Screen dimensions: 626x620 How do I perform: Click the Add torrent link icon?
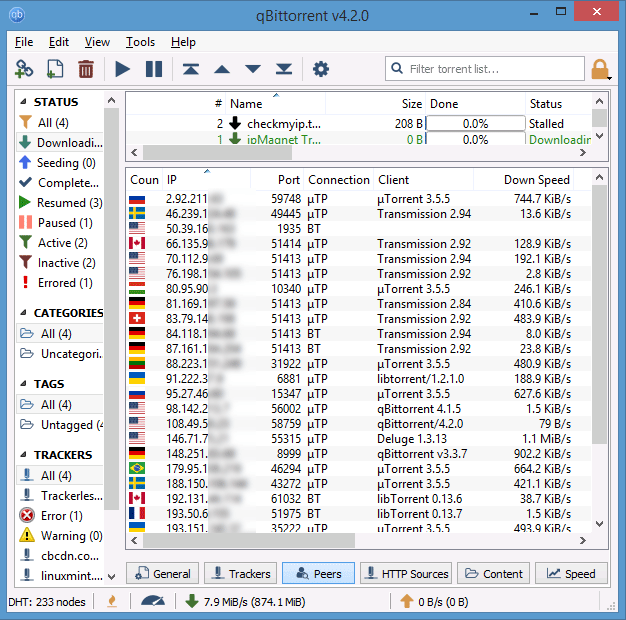click(24, 69)
